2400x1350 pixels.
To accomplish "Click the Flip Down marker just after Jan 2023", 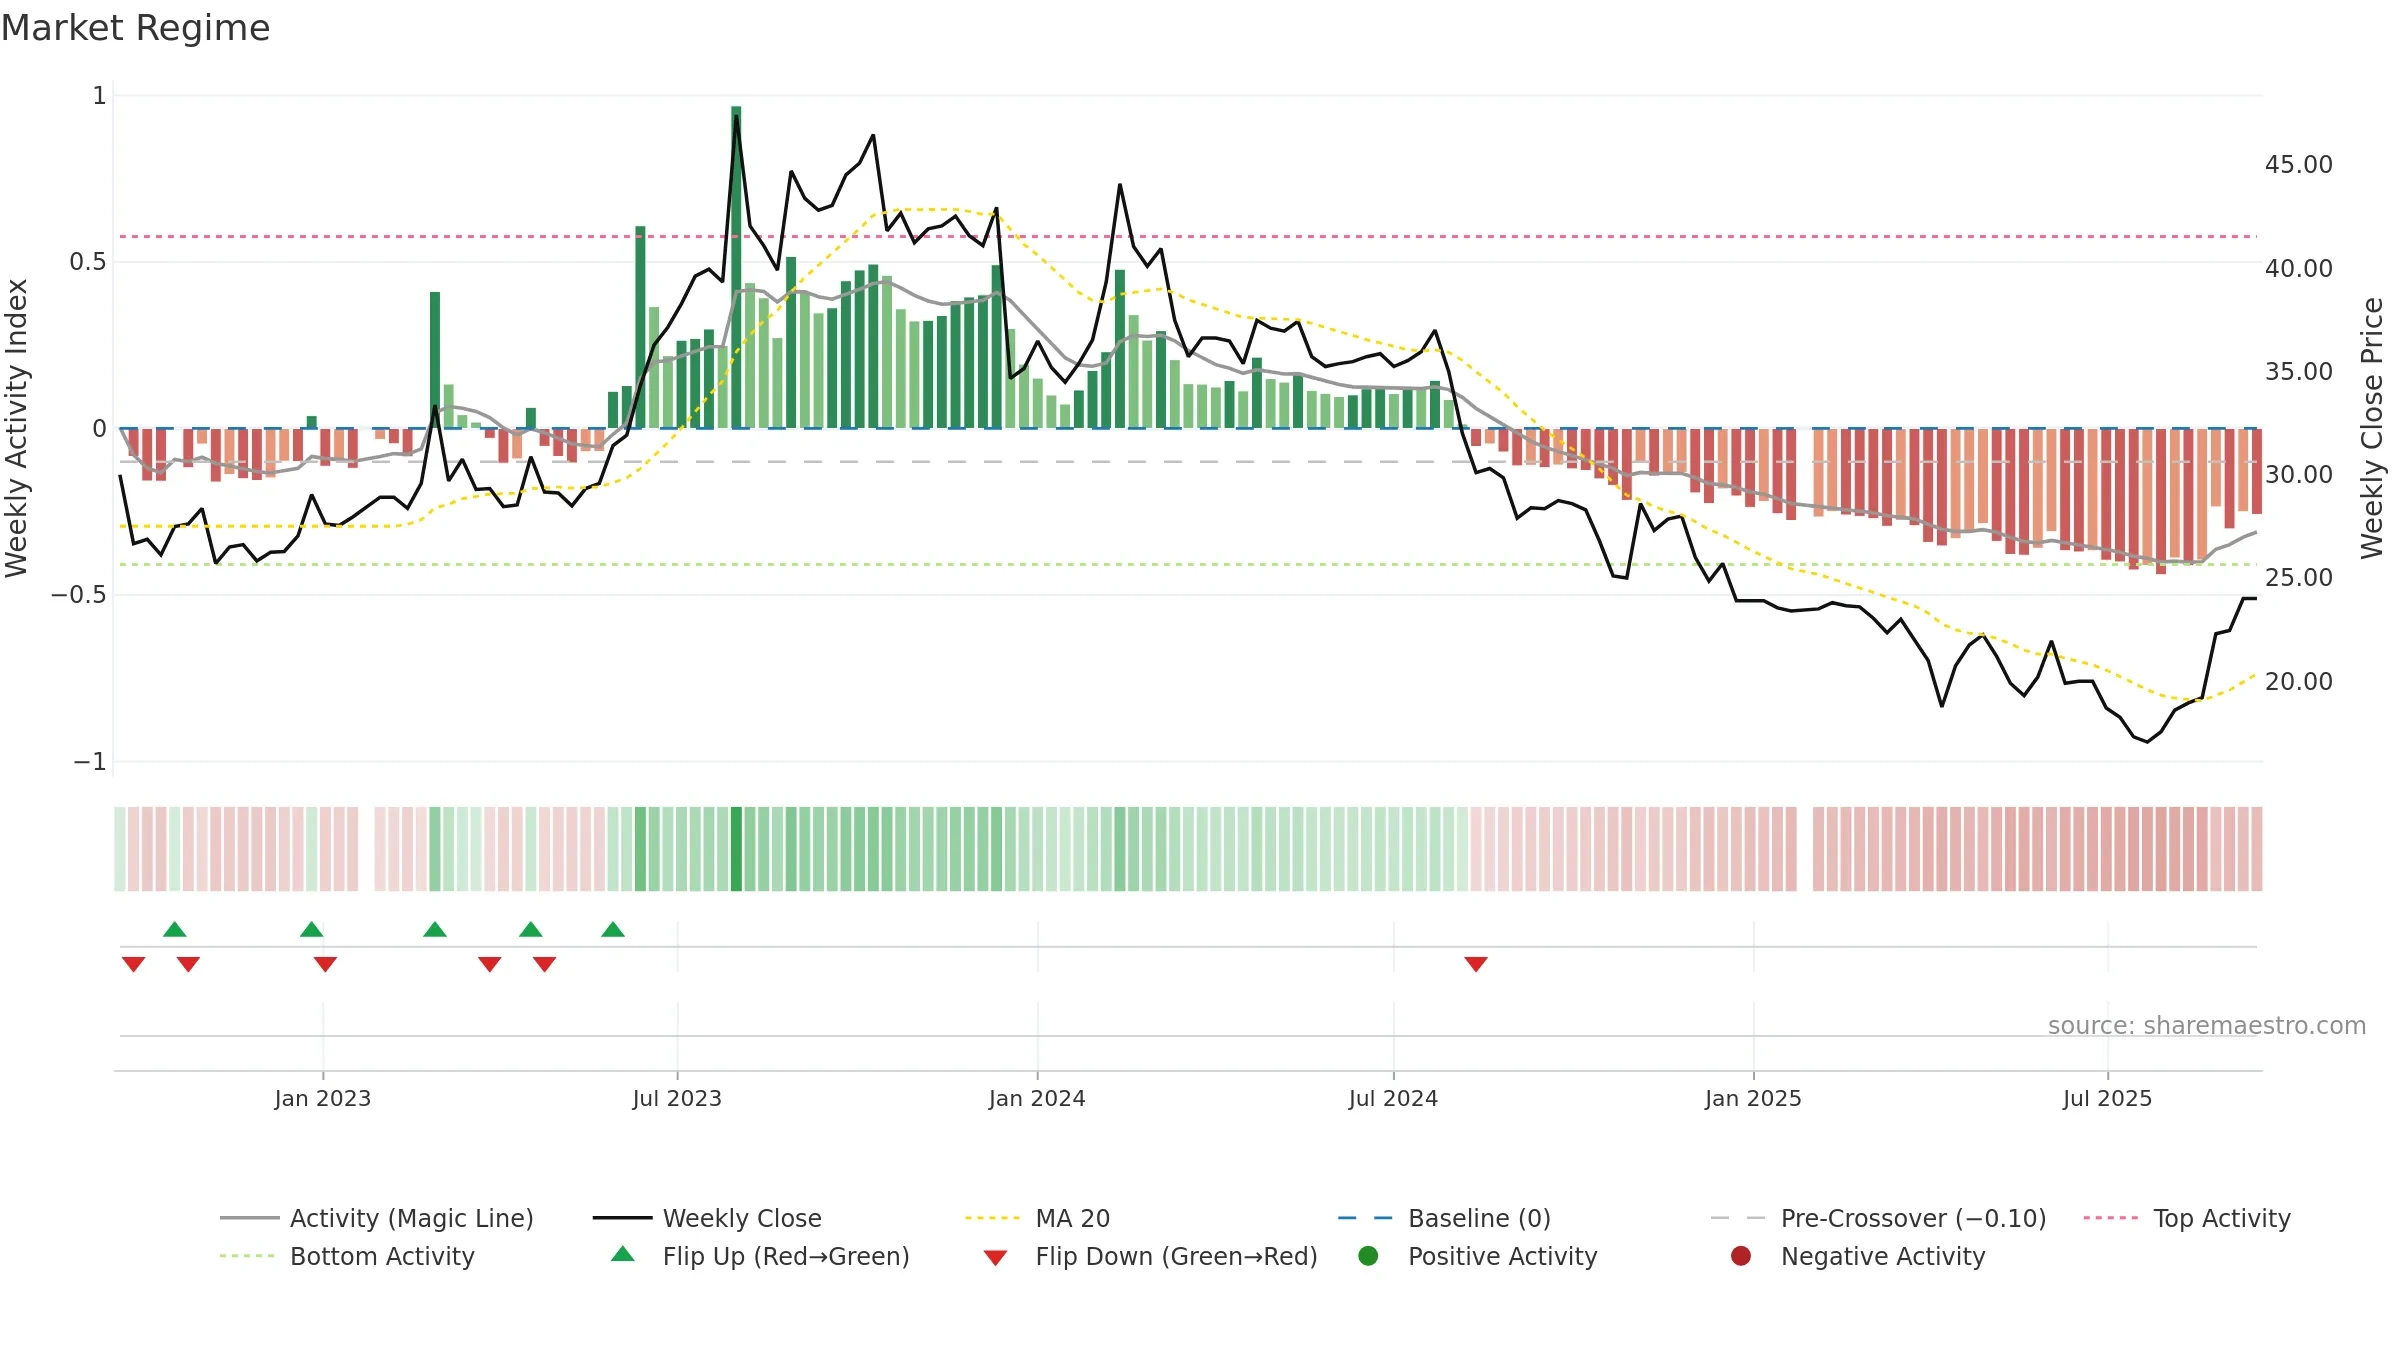I will tap(325, 964).
